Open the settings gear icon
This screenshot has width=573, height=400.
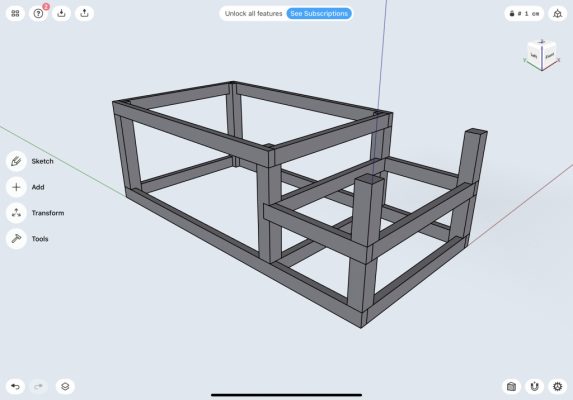pyautogui.click(x=558, y=386)
